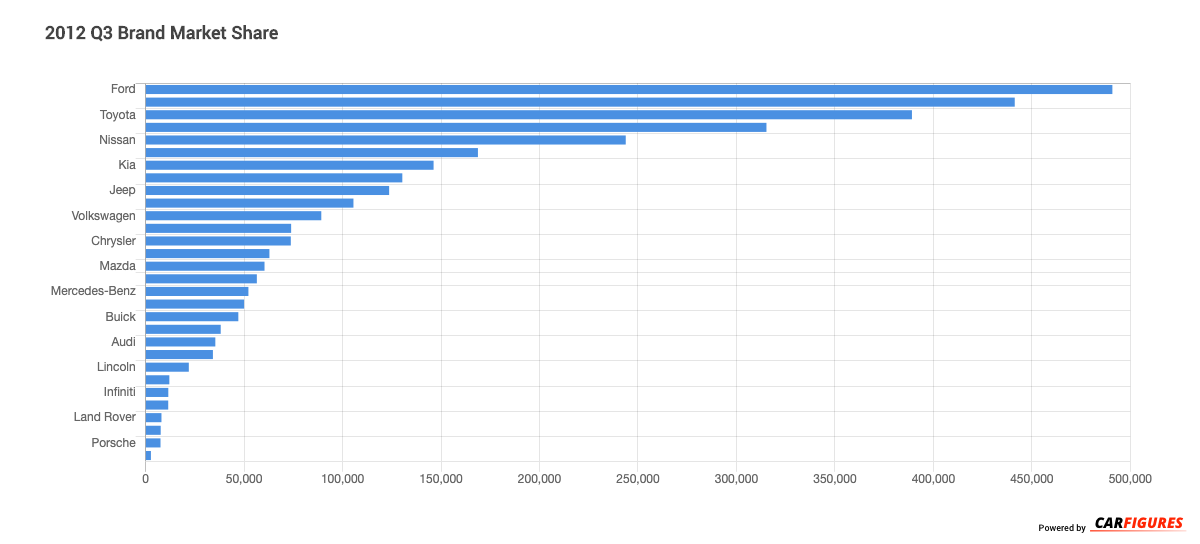
Task: Select the Lincoln bar
Action: 167,367
